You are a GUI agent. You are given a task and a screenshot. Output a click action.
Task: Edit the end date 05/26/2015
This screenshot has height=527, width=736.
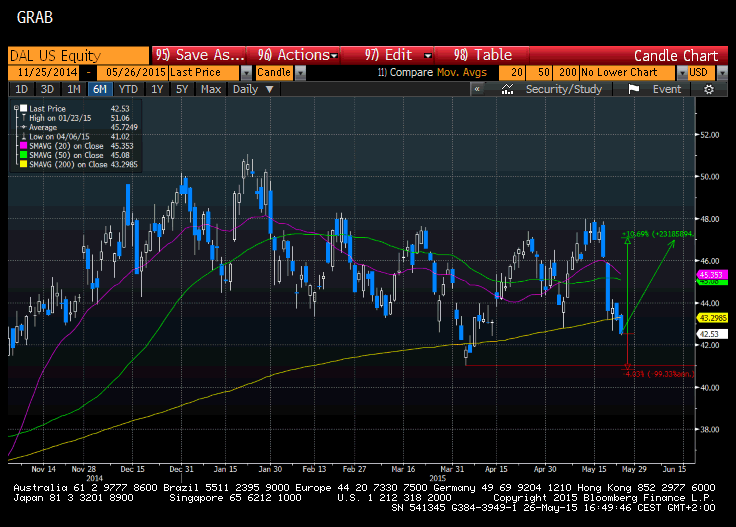pyautogui.click(x=132, y=73)
